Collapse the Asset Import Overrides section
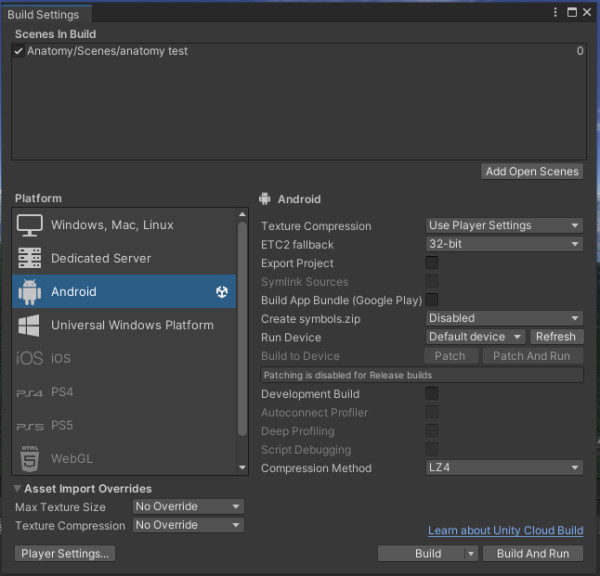The image size is (600, 576). click(17, 489)
